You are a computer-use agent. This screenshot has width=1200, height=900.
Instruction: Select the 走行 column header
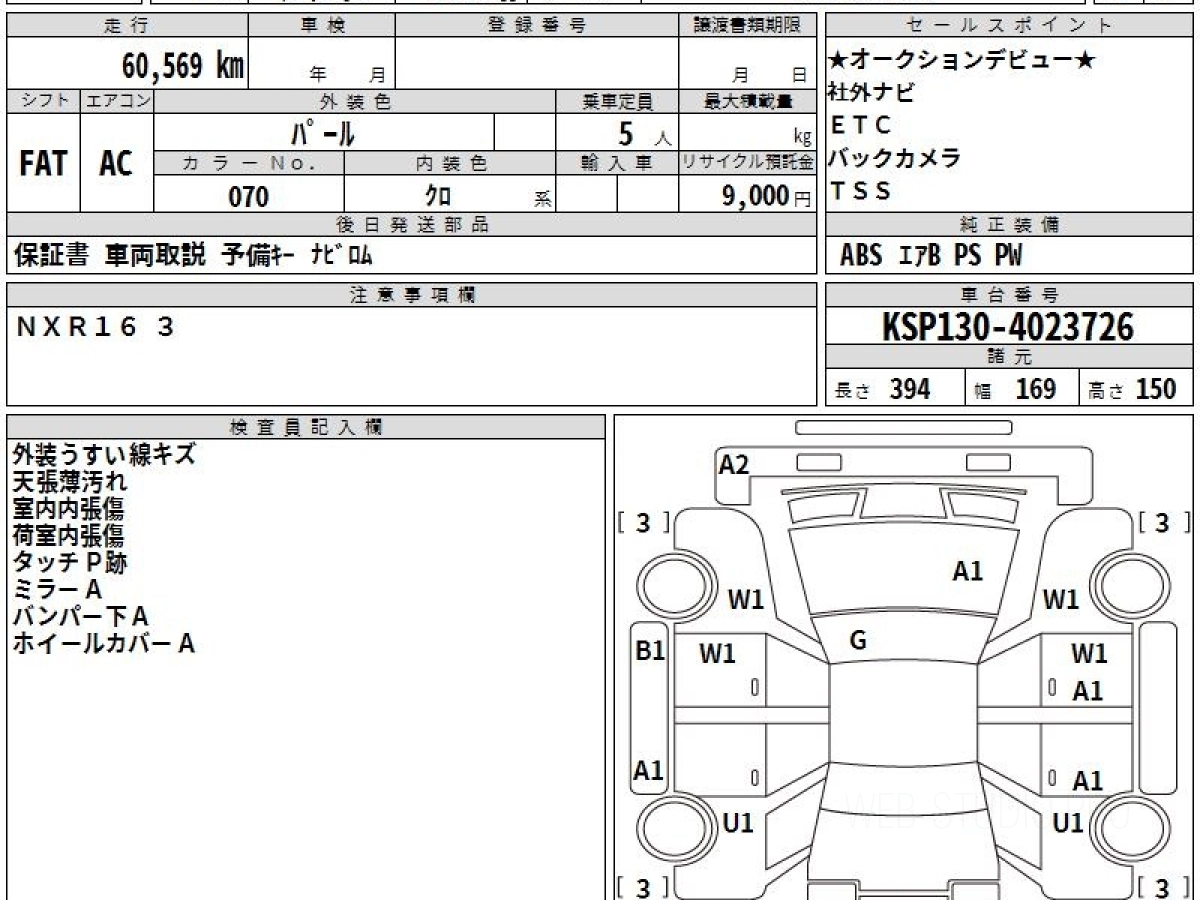coord(126,26)
